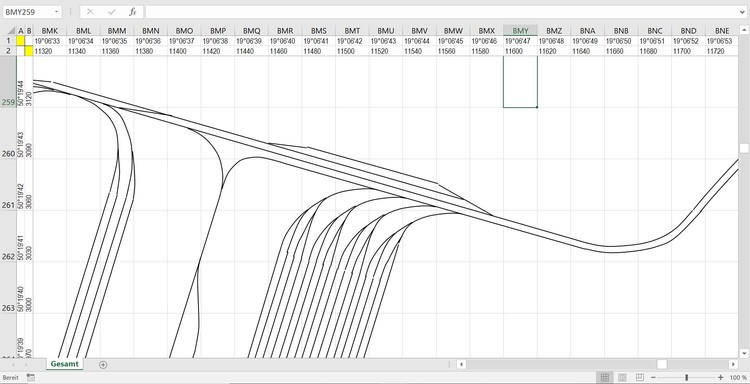Click the cell showing 19°06'33
Image resolution: width=750 pixels, height=384 pixels.
50,41
